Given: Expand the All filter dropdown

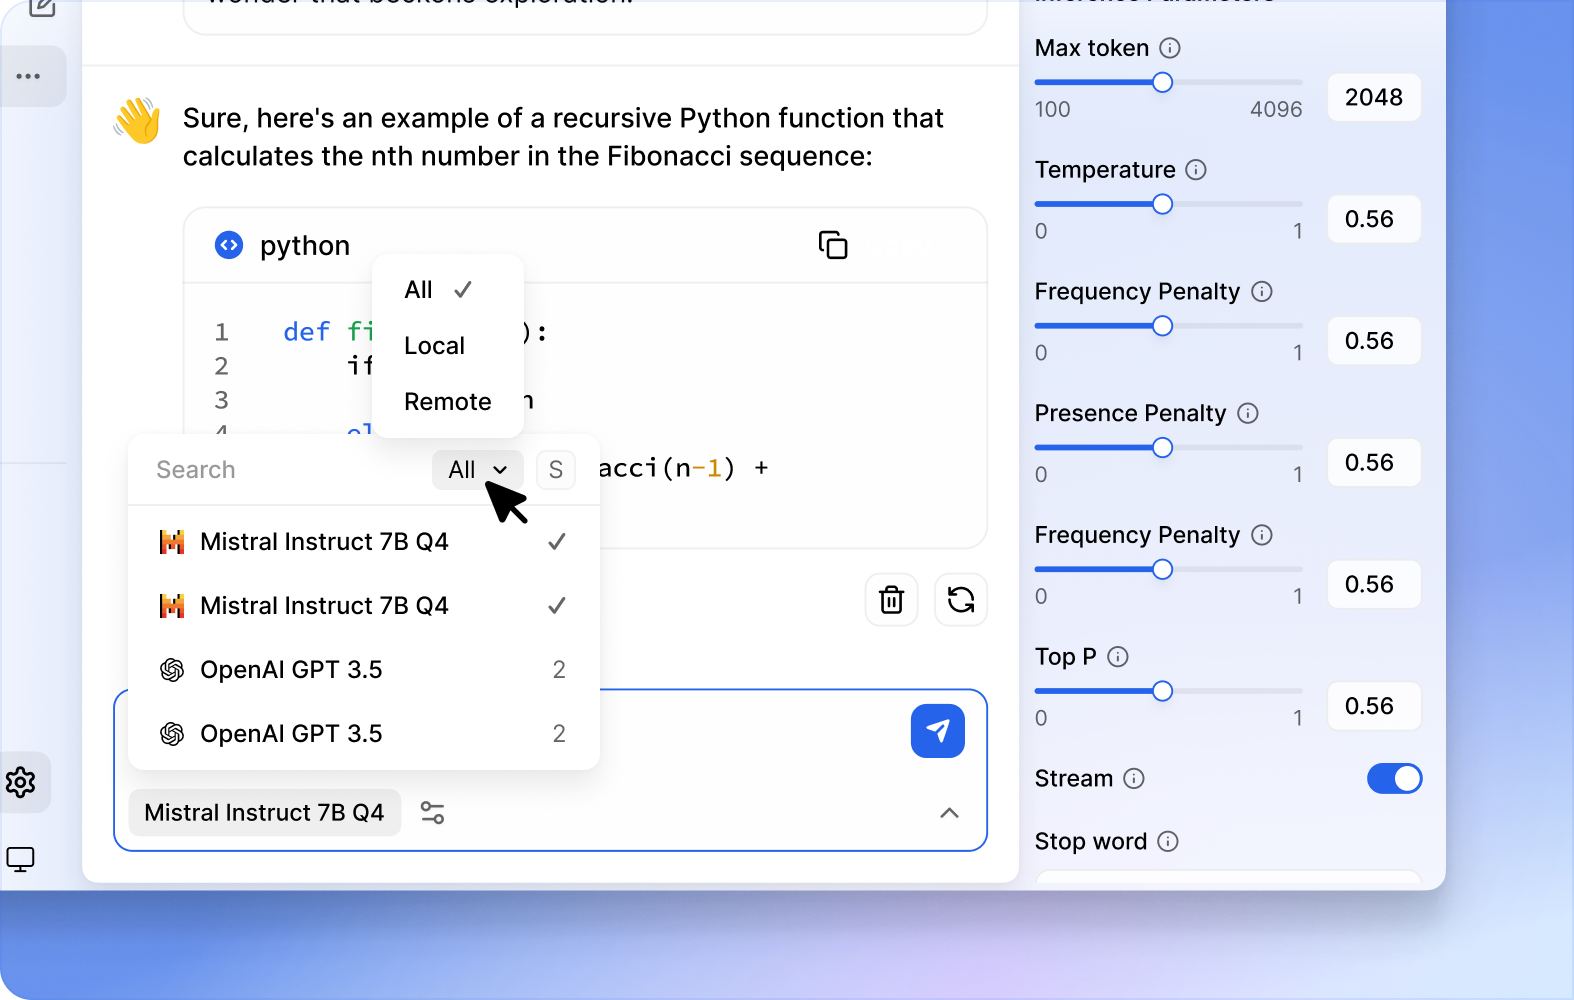Looking at the screenshot, I should pos(477,470).
